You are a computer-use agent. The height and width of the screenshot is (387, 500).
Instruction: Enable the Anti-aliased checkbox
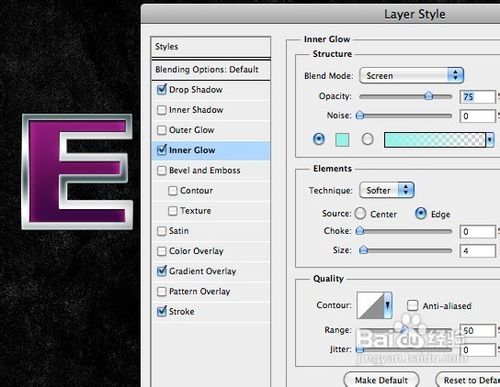pyautogui.click(x=413, y=305)
